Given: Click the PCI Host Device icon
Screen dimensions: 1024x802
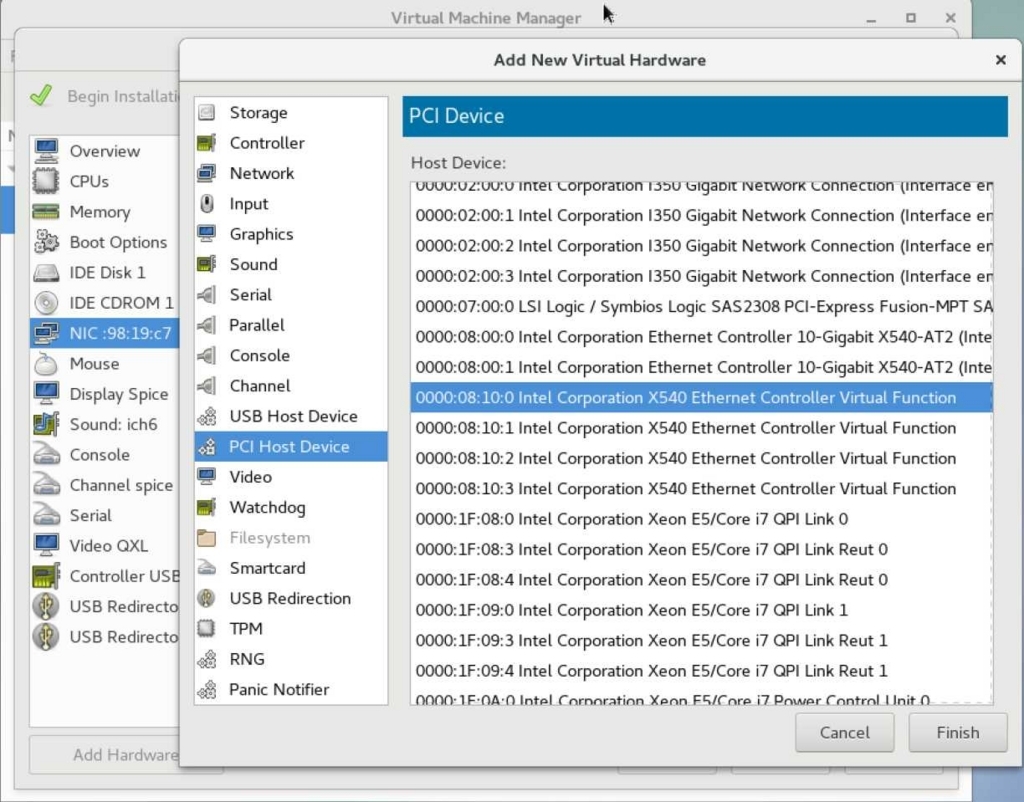Looking at the screenshot, I should pos(207,447).
